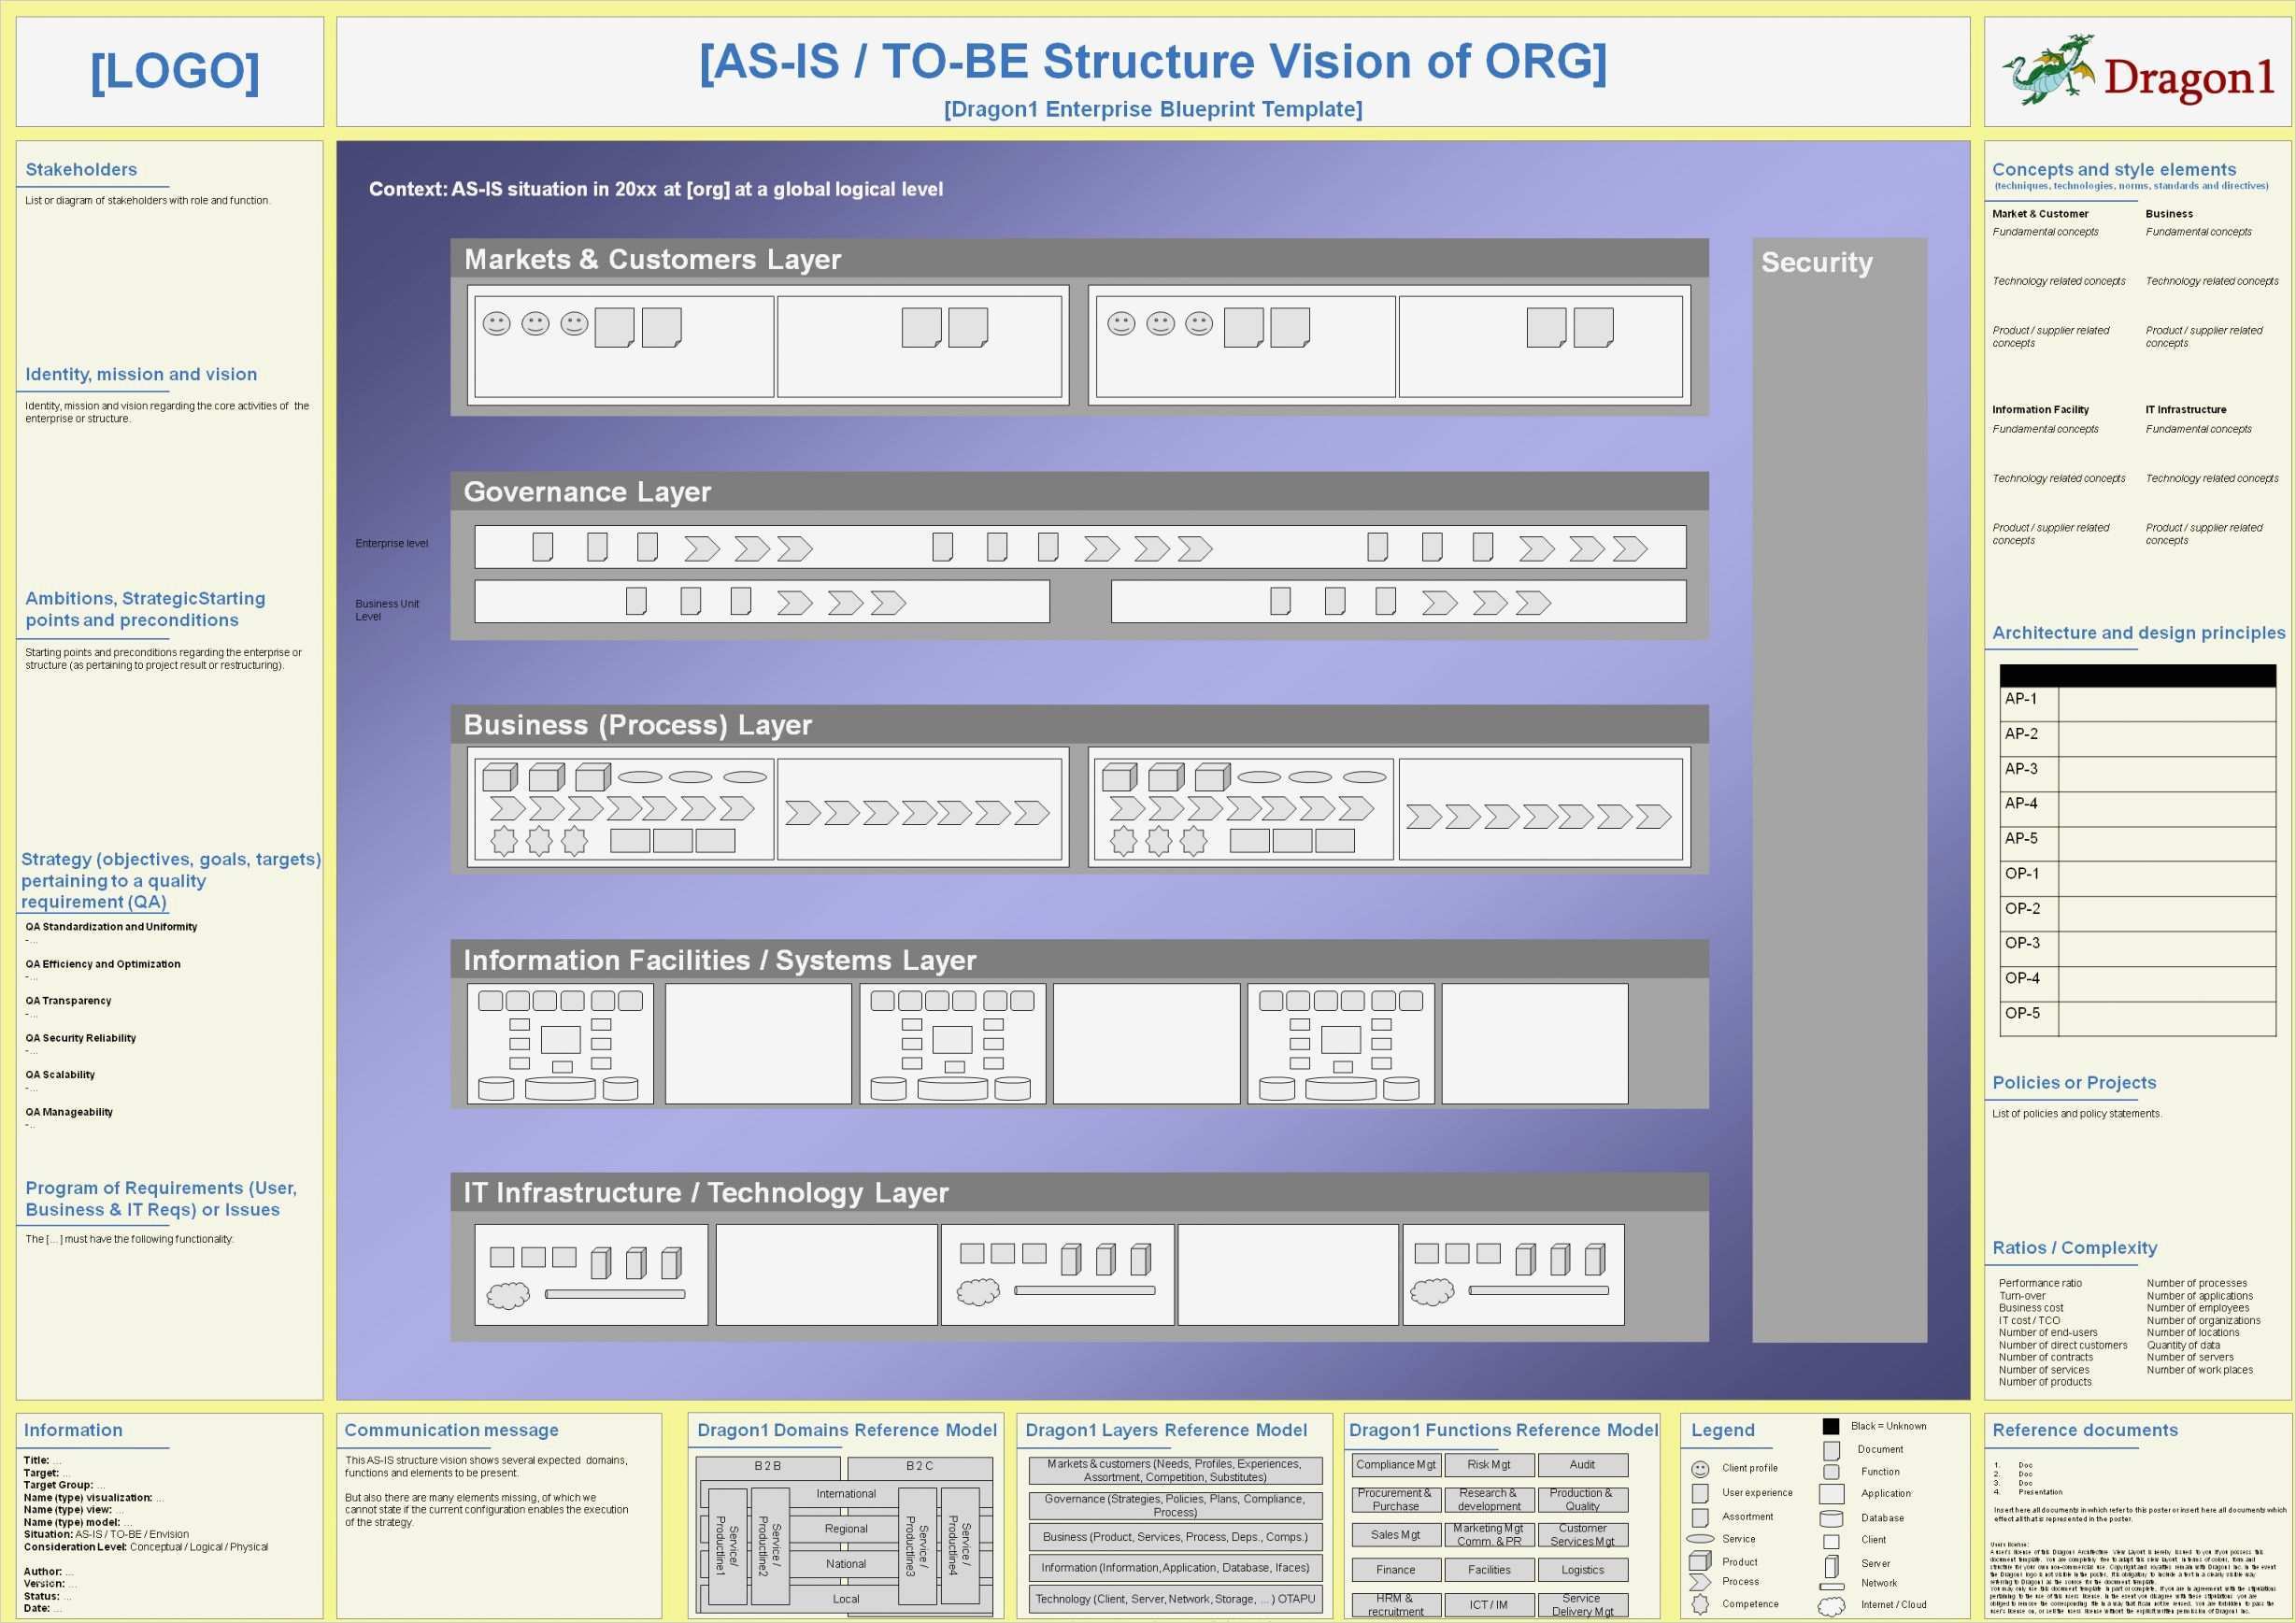This screenshot has height=1623, width=2296.
Task: Click the Function icon in the legend
Action: tap(1832, 1472)
